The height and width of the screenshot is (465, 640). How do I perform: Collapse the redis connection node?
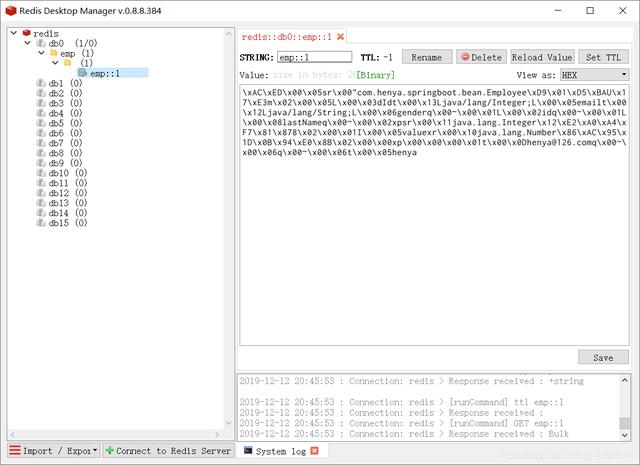tap(14, 33)
